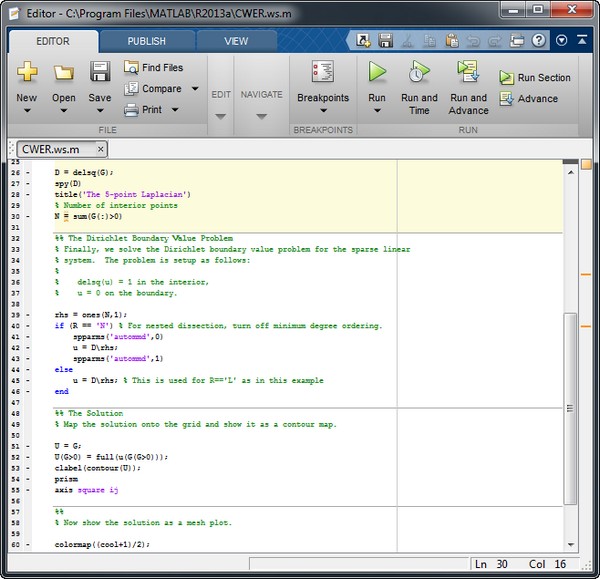Click the New file icon
Viewport: 600px width, 579px height.
(27, 73)
